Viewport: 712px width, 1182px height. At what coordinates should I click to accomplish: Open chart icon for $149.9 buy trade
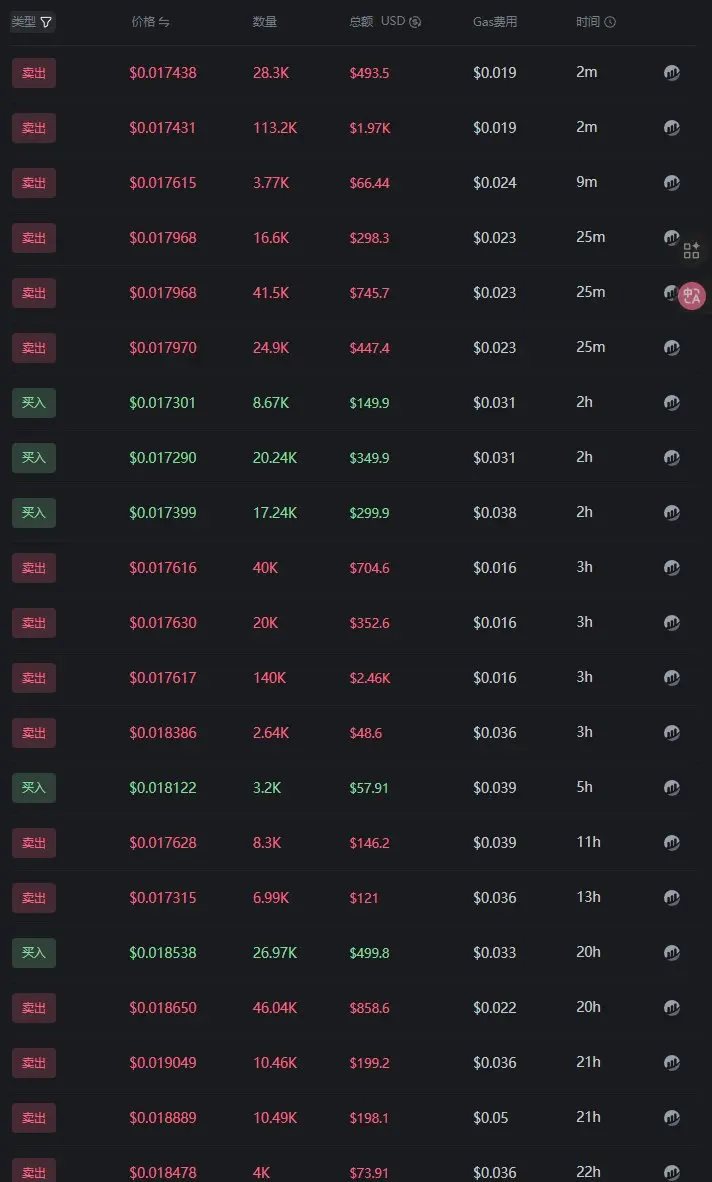[x=672, y=403]
